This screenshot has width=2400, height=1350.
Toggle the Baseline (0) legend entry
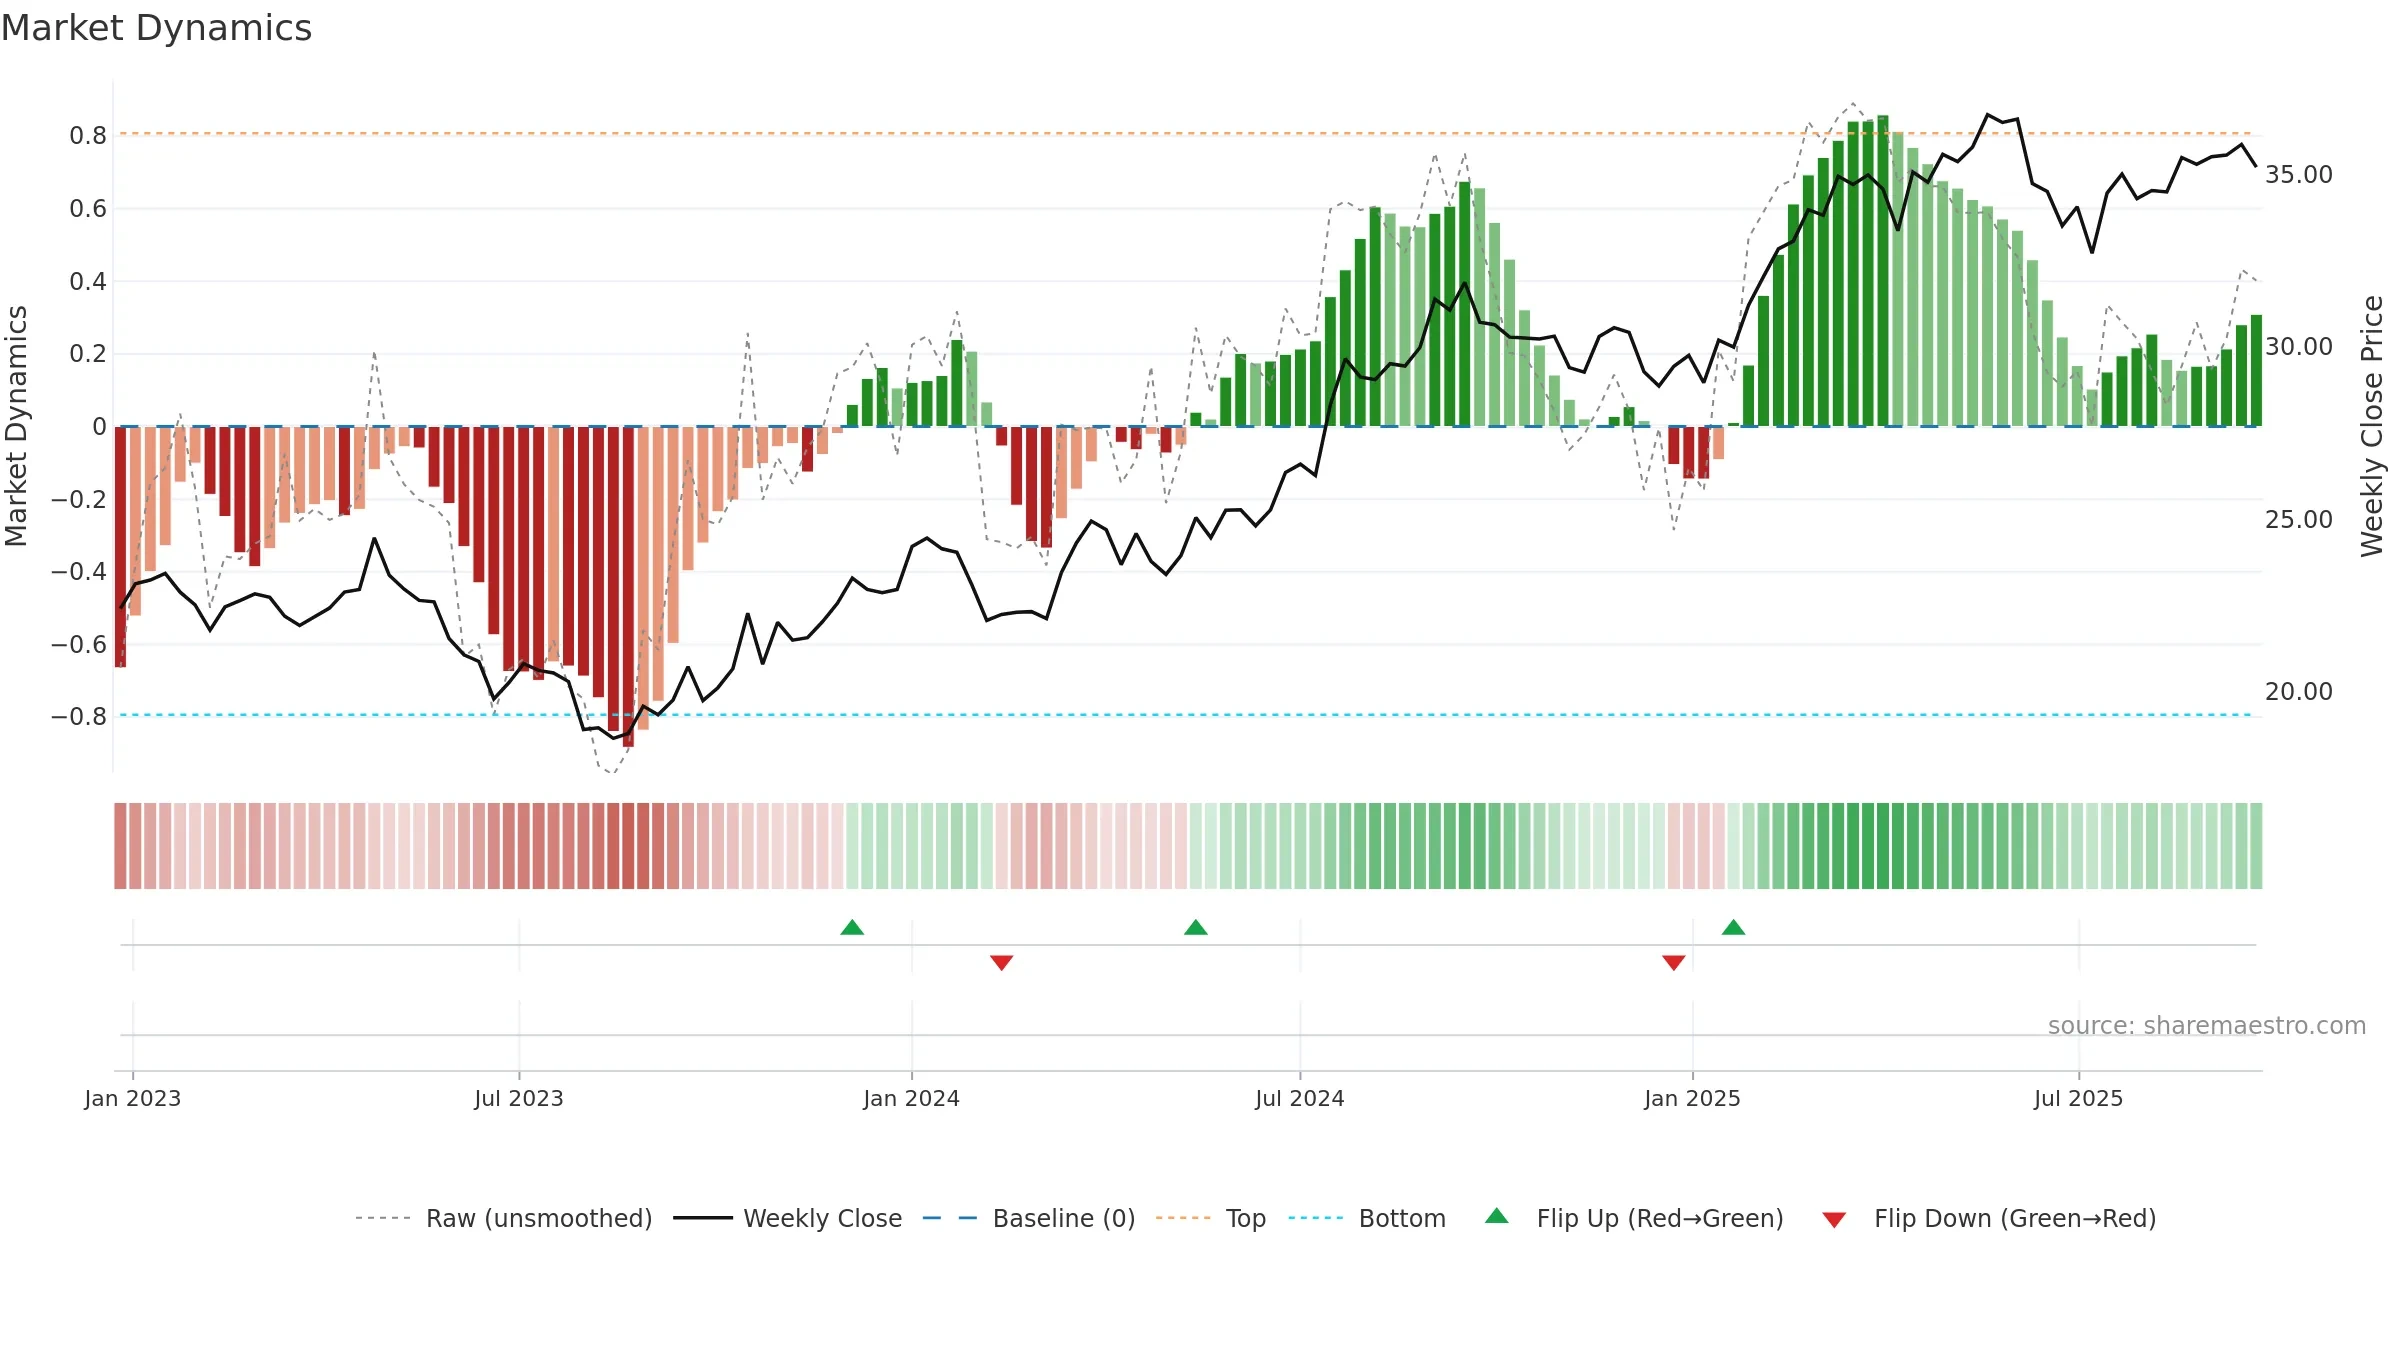[x=1029, y=1218]
